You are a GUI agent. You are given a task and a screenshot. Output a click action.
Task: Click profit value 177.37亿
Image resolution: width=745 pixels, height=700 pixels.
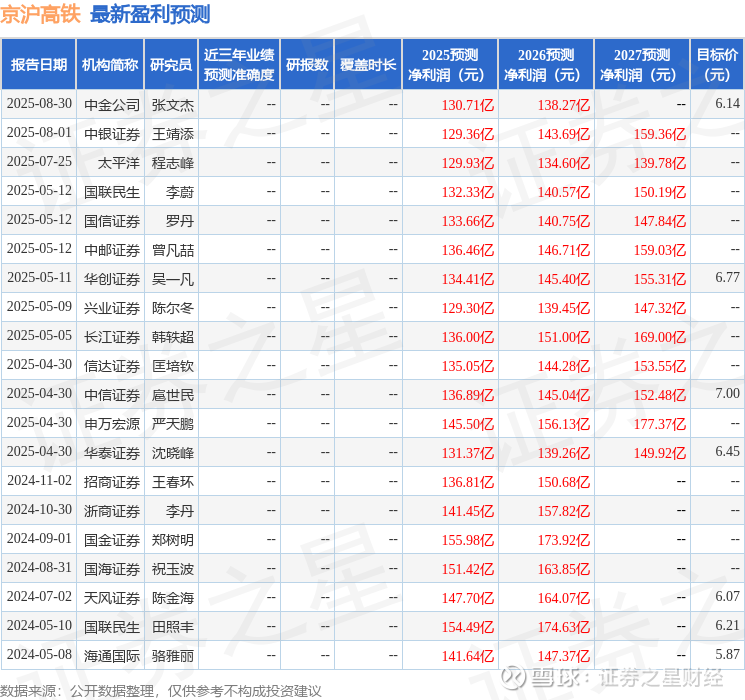click(x=659, y=424)
